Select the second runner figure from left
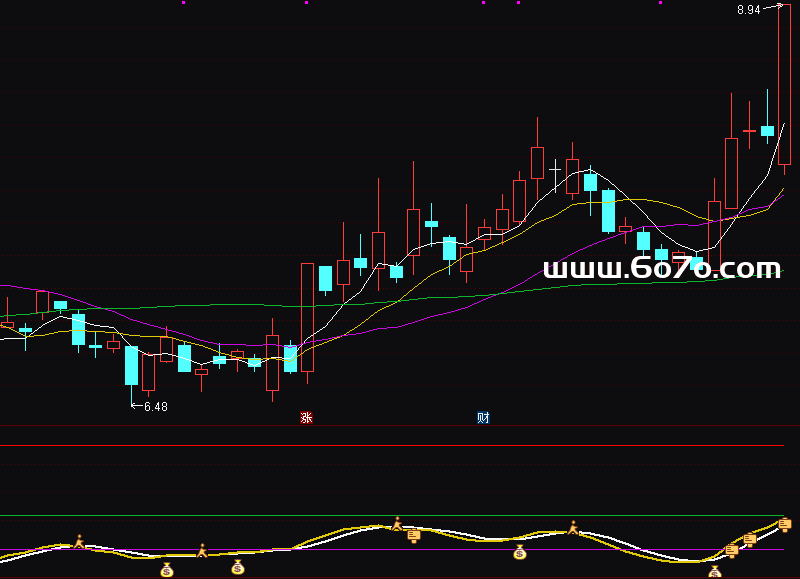The width and height of the screenshot is (800, 579). point(202,550)
